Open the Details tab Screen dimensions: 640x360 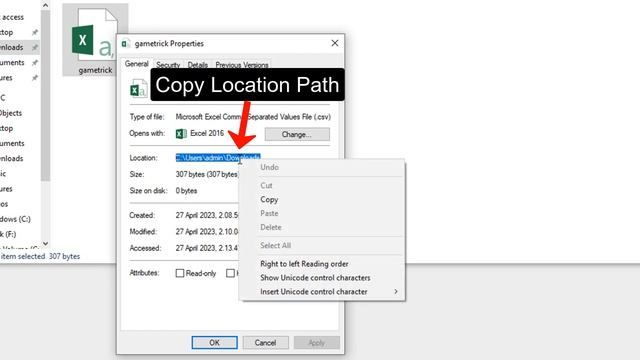point(198,65)
